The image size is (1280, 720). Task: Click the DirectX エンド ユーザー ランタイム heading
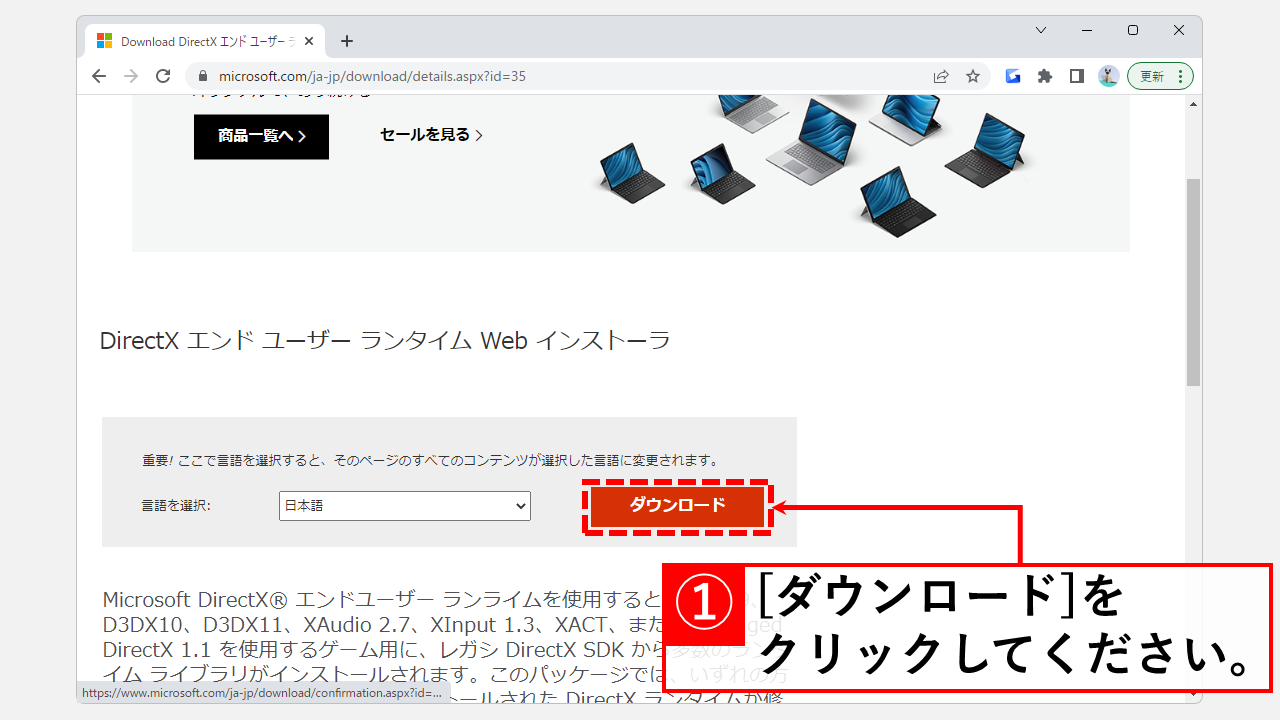pos(385,341)
